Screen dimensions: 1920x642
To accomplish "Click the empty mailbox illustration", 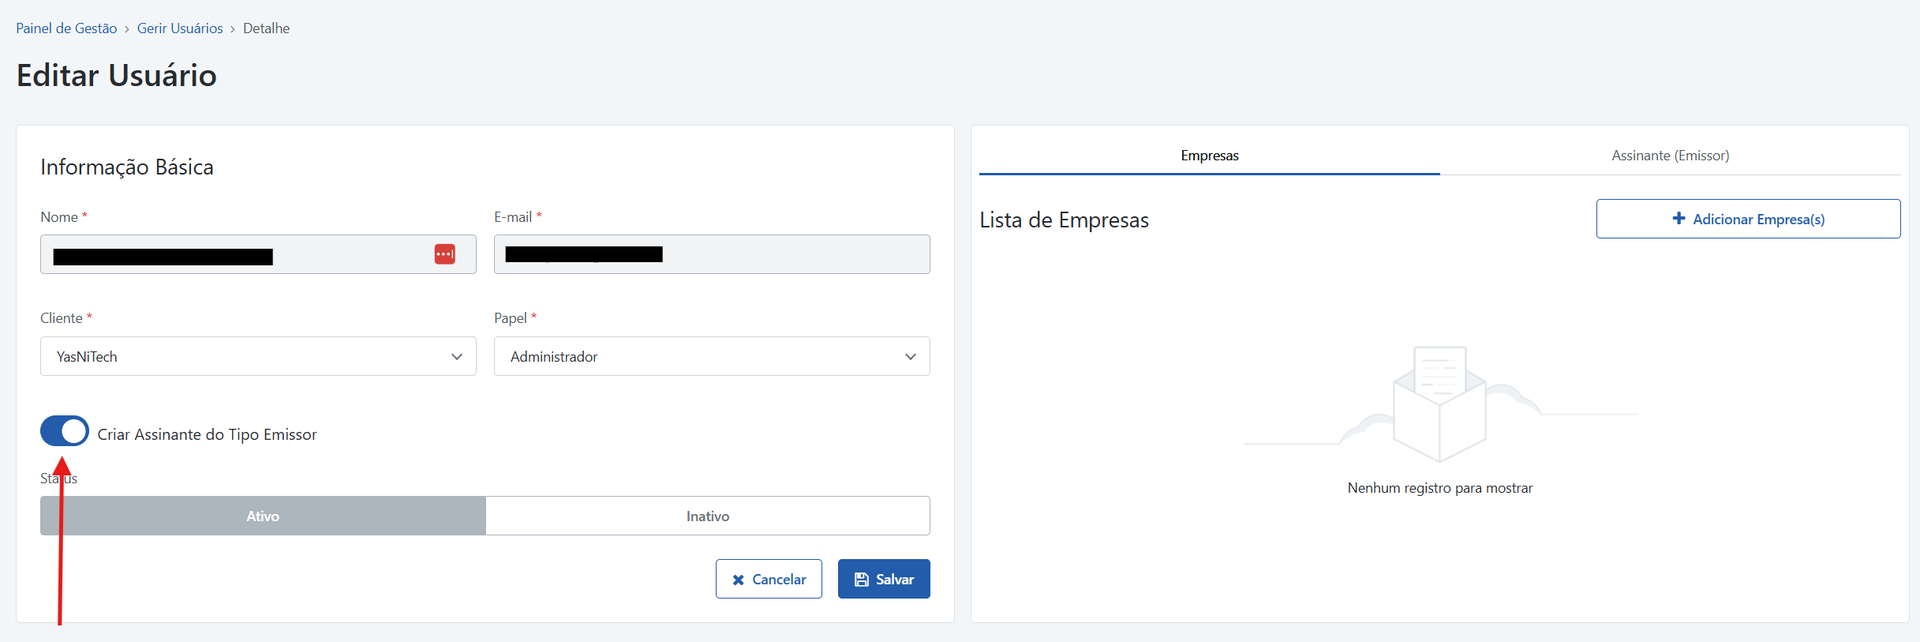I will [1439, 404].
